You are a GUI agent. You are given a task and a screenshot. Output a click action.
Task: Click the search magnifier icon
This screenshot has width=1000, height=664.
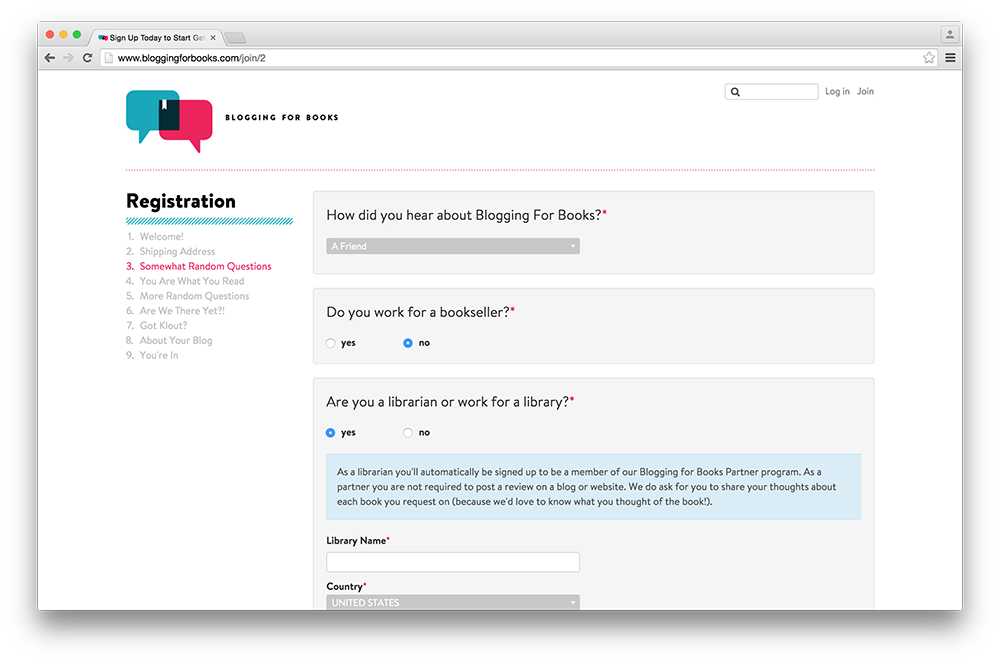pos(736,92)
